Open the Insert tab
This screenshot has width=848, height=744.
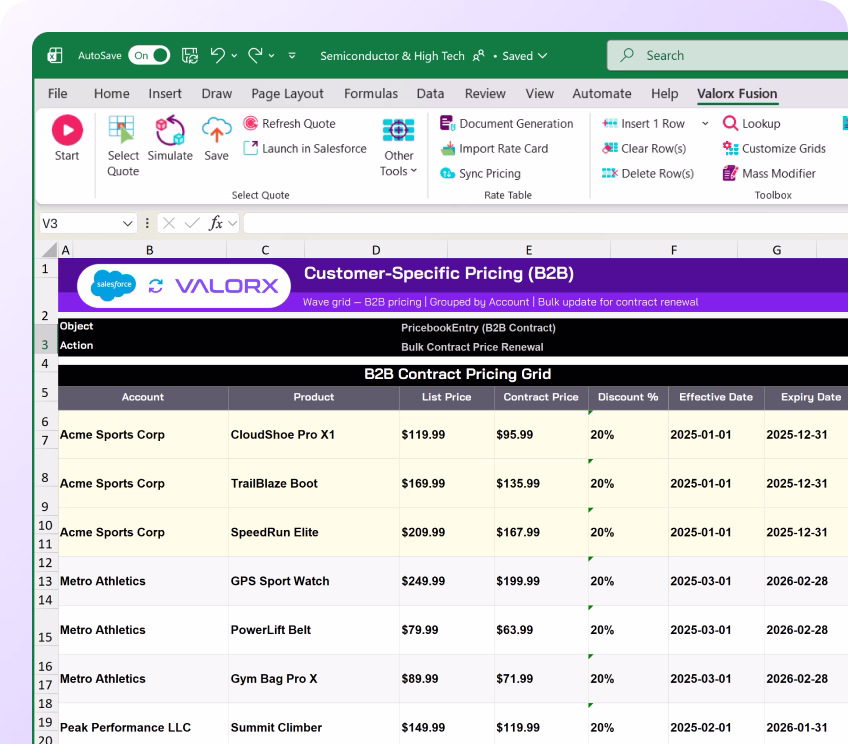(165, 94)
